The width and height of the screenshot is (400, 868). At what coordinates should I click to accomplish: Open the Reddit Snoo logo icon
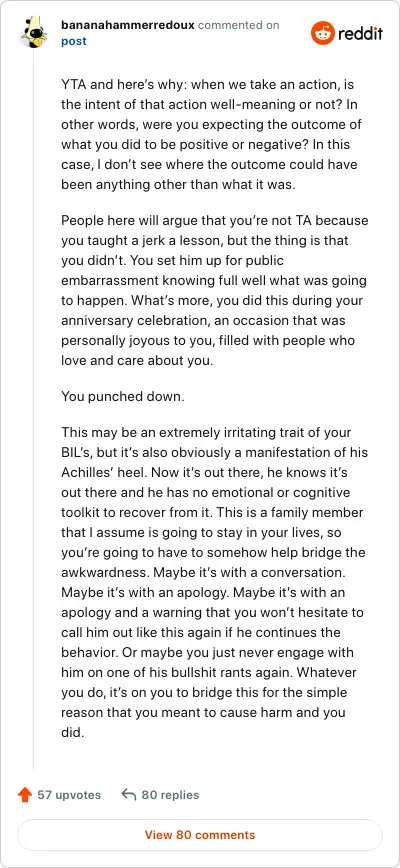pyautogui.click(x=322, y=33)
